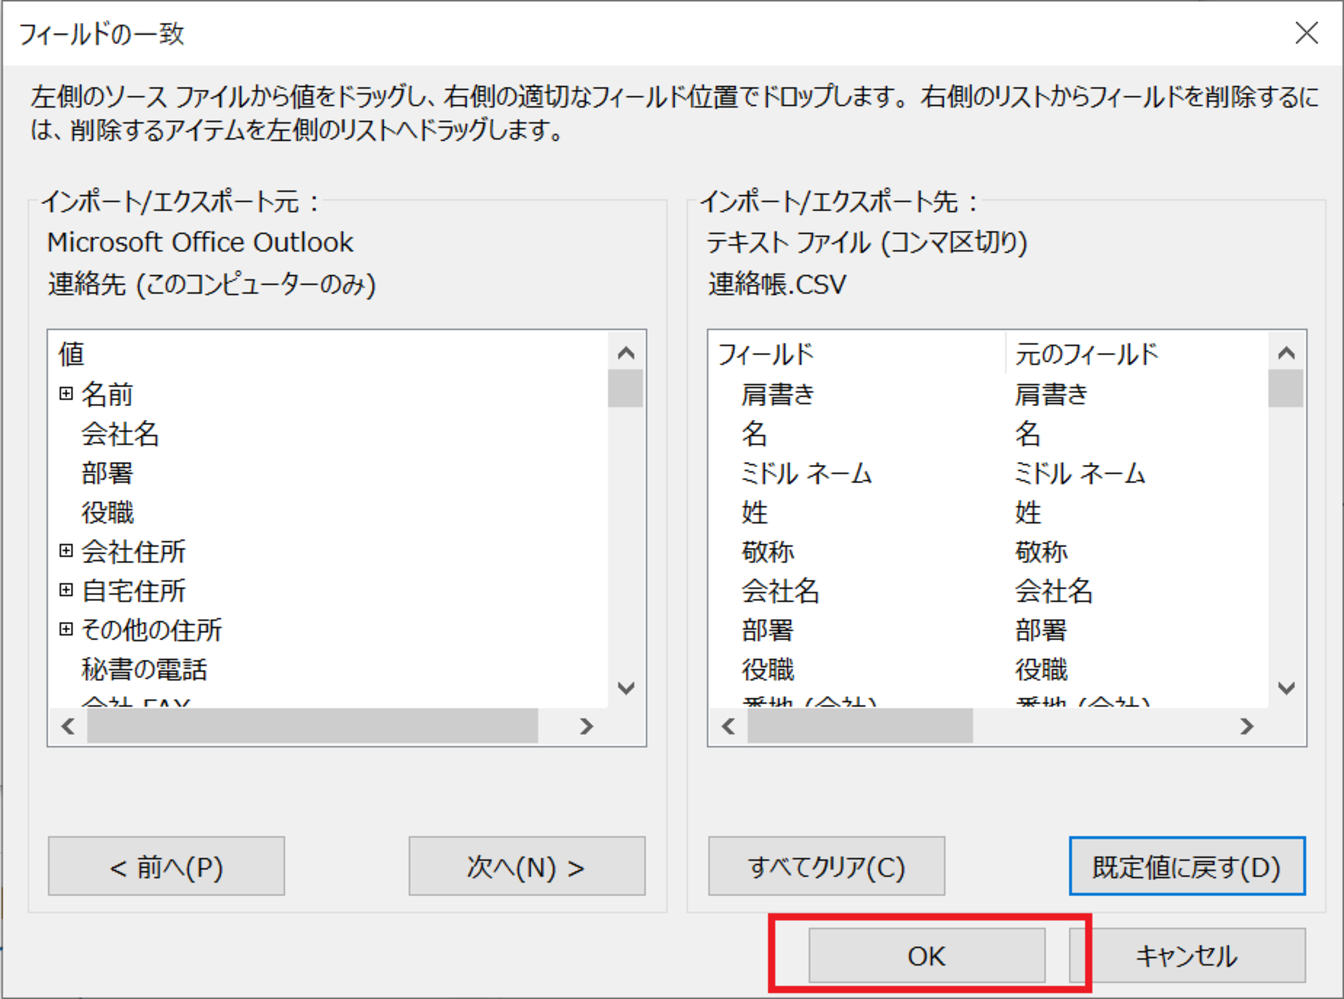Viewport: 1344px width, 999px height.
Task: Click the 元のフィールド column header
Action: pyautogui.click(x=1086, y=354)
